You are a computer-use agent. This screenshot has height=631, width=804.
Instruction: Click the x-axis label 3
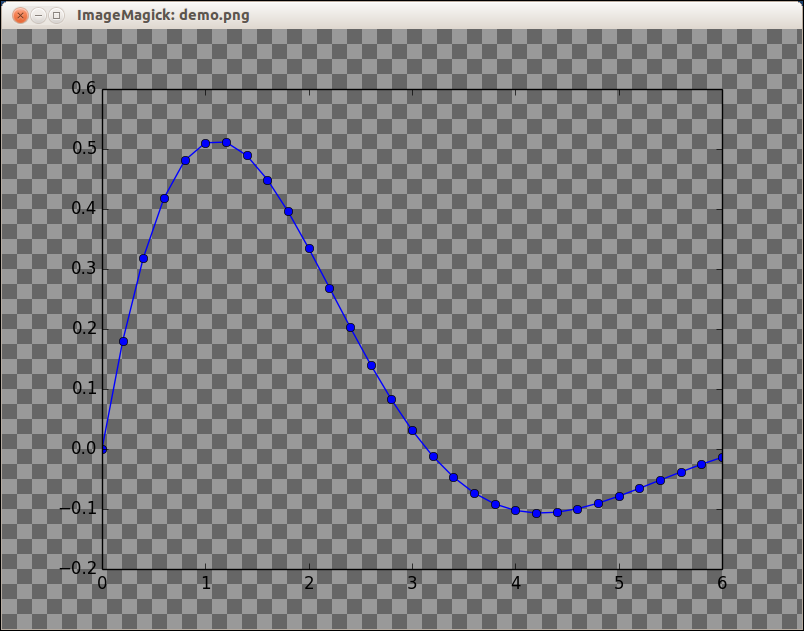pos(412,583)
